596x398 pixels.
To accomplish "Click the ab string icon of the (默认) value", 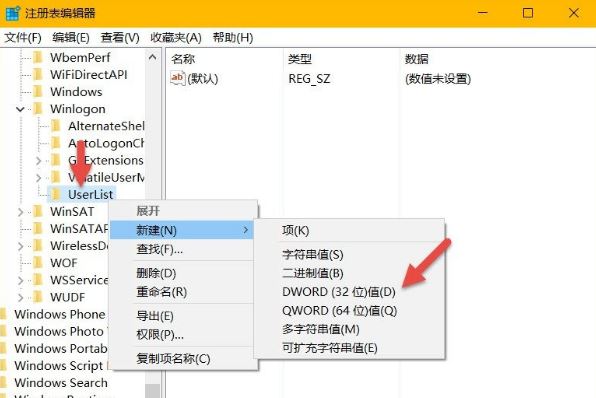I will point(178,78).
